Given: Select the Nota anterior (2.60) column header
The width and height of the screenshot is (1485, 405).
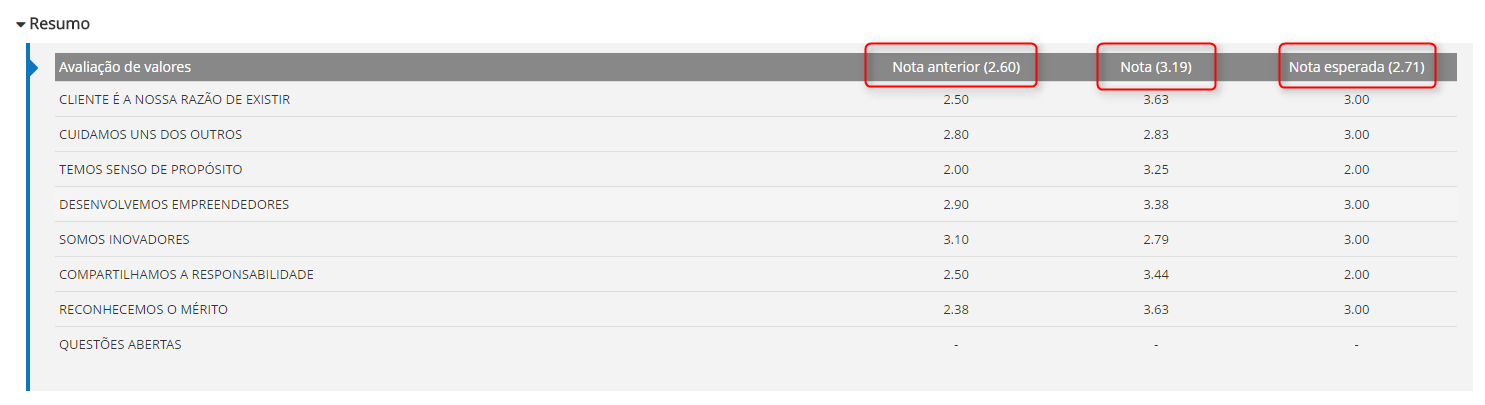Looking at the screenshot, I should click(956, 67).
